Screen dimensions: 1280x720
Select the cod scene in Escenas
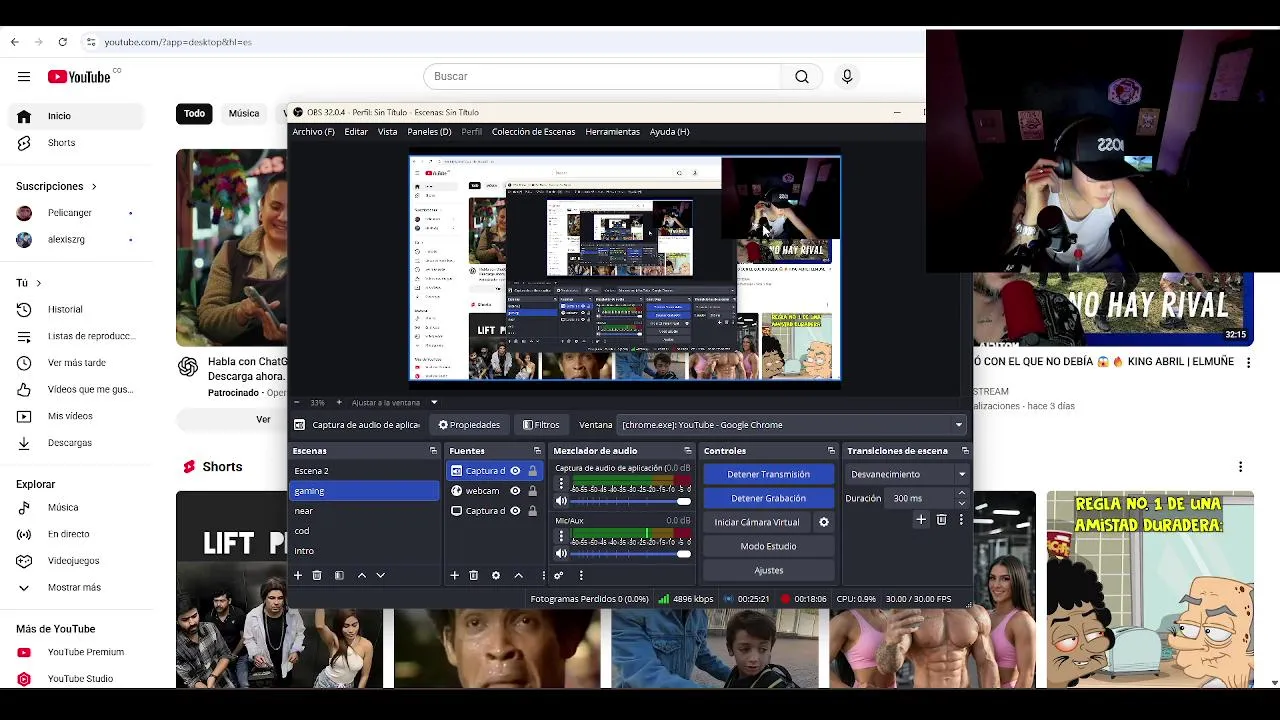click(364, 531)
